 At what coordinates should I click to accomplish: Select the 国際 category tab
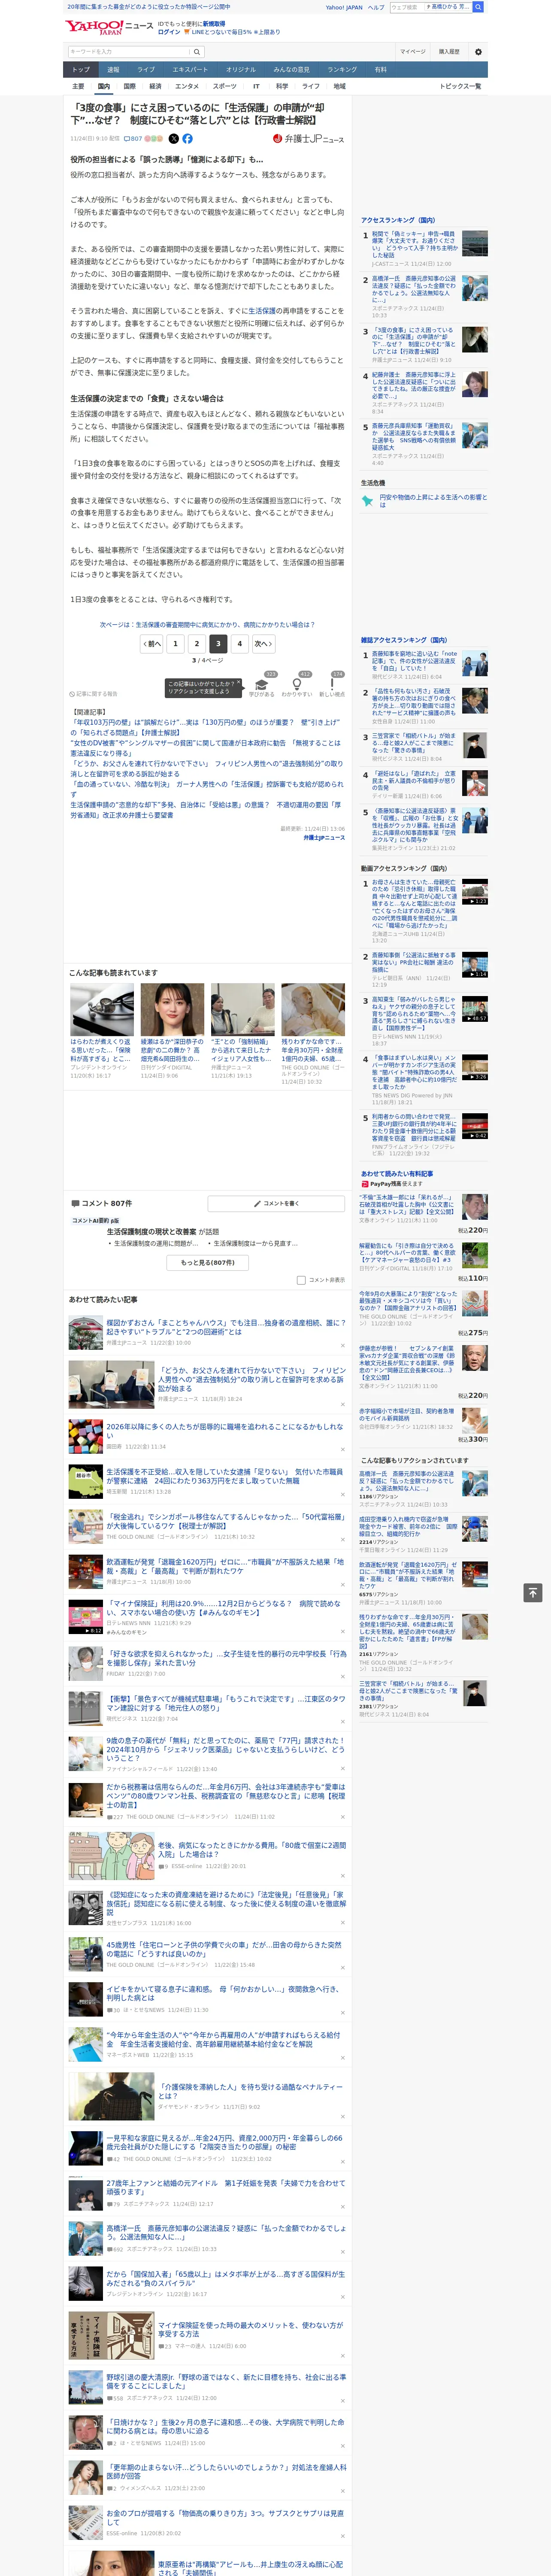coord(129,86)
